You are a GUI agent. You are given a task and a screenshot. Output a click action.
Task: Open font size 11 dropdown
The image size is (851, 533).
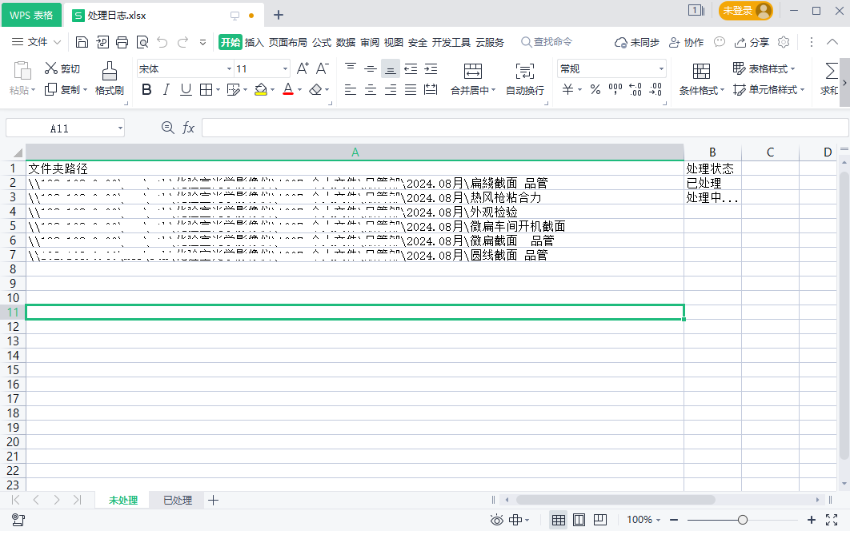tap(285, 68)
